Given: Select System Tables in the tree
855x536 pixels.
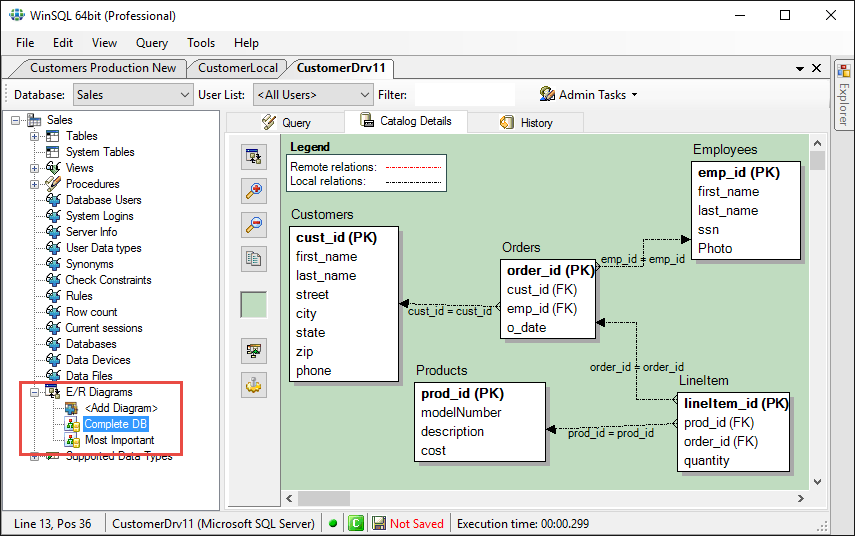Looking at the screenshot, I should click(x=100, y=152).
